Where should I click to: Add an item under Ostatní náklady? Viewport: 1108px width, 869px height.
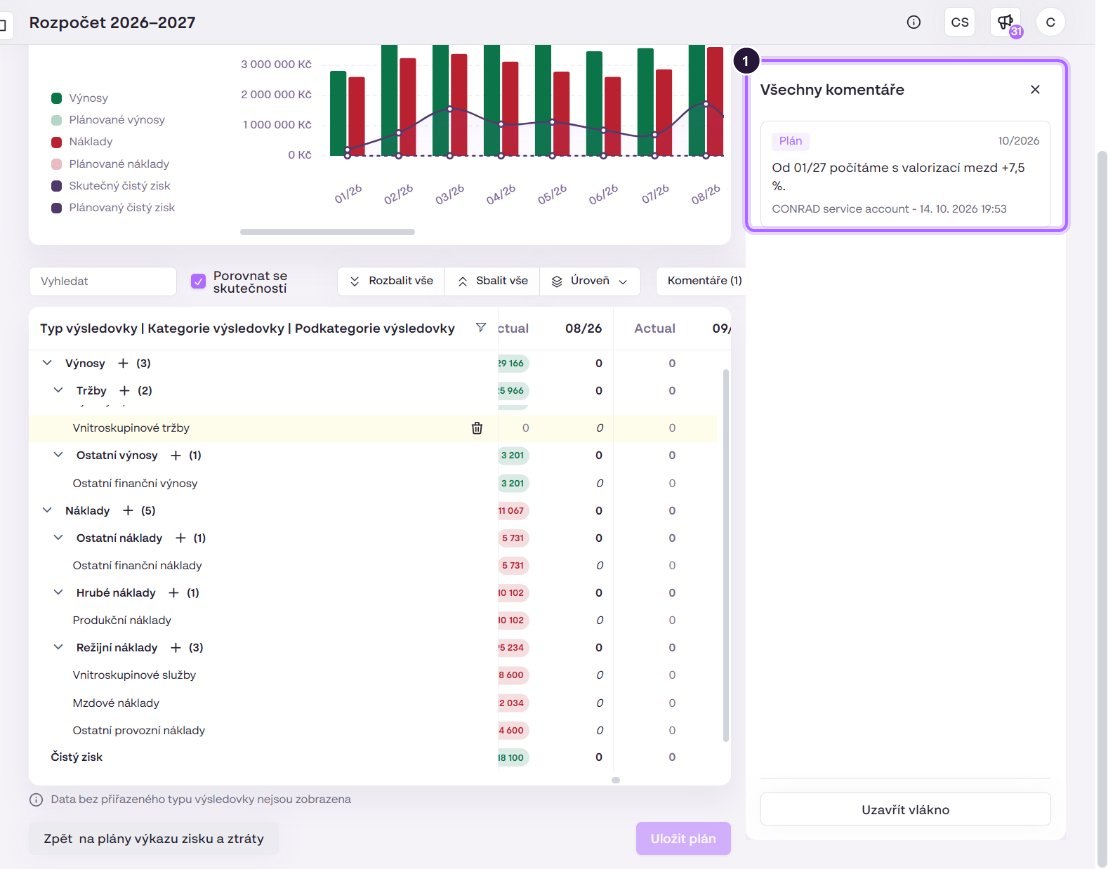(180, 538)
